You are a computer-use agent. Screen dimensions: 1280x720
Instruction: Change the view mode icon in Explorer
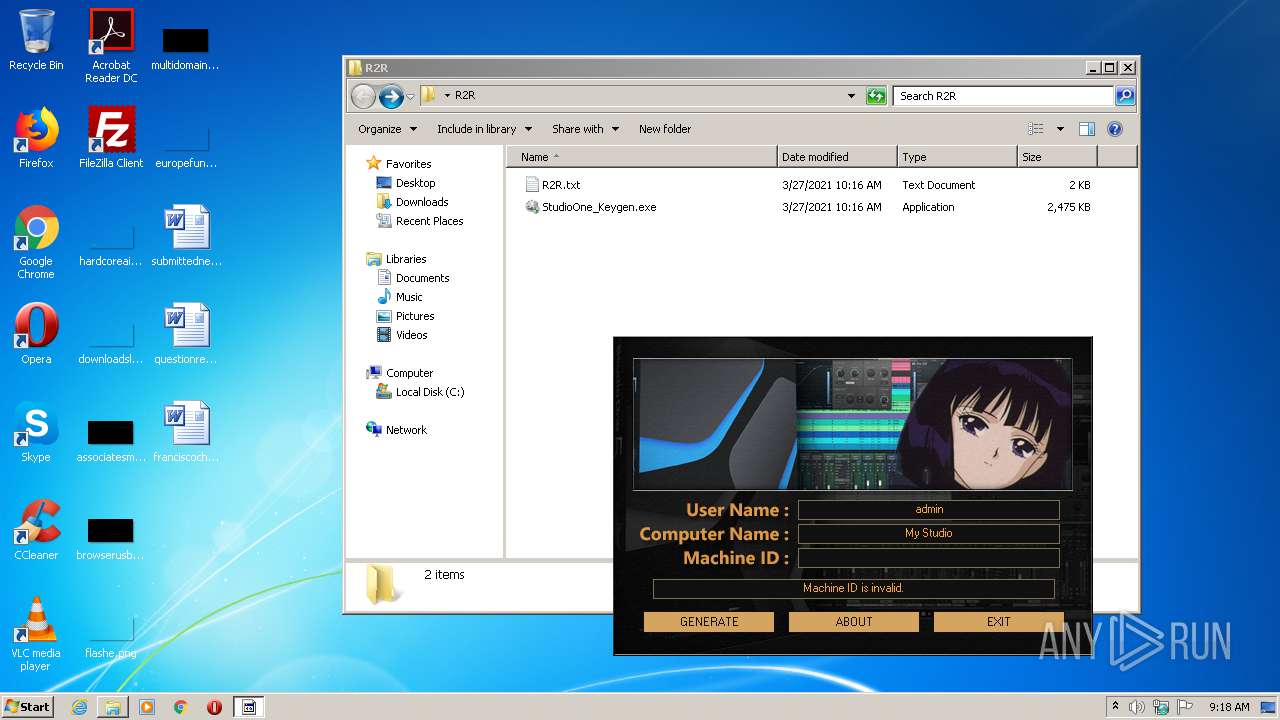[x=1036, y=129]
